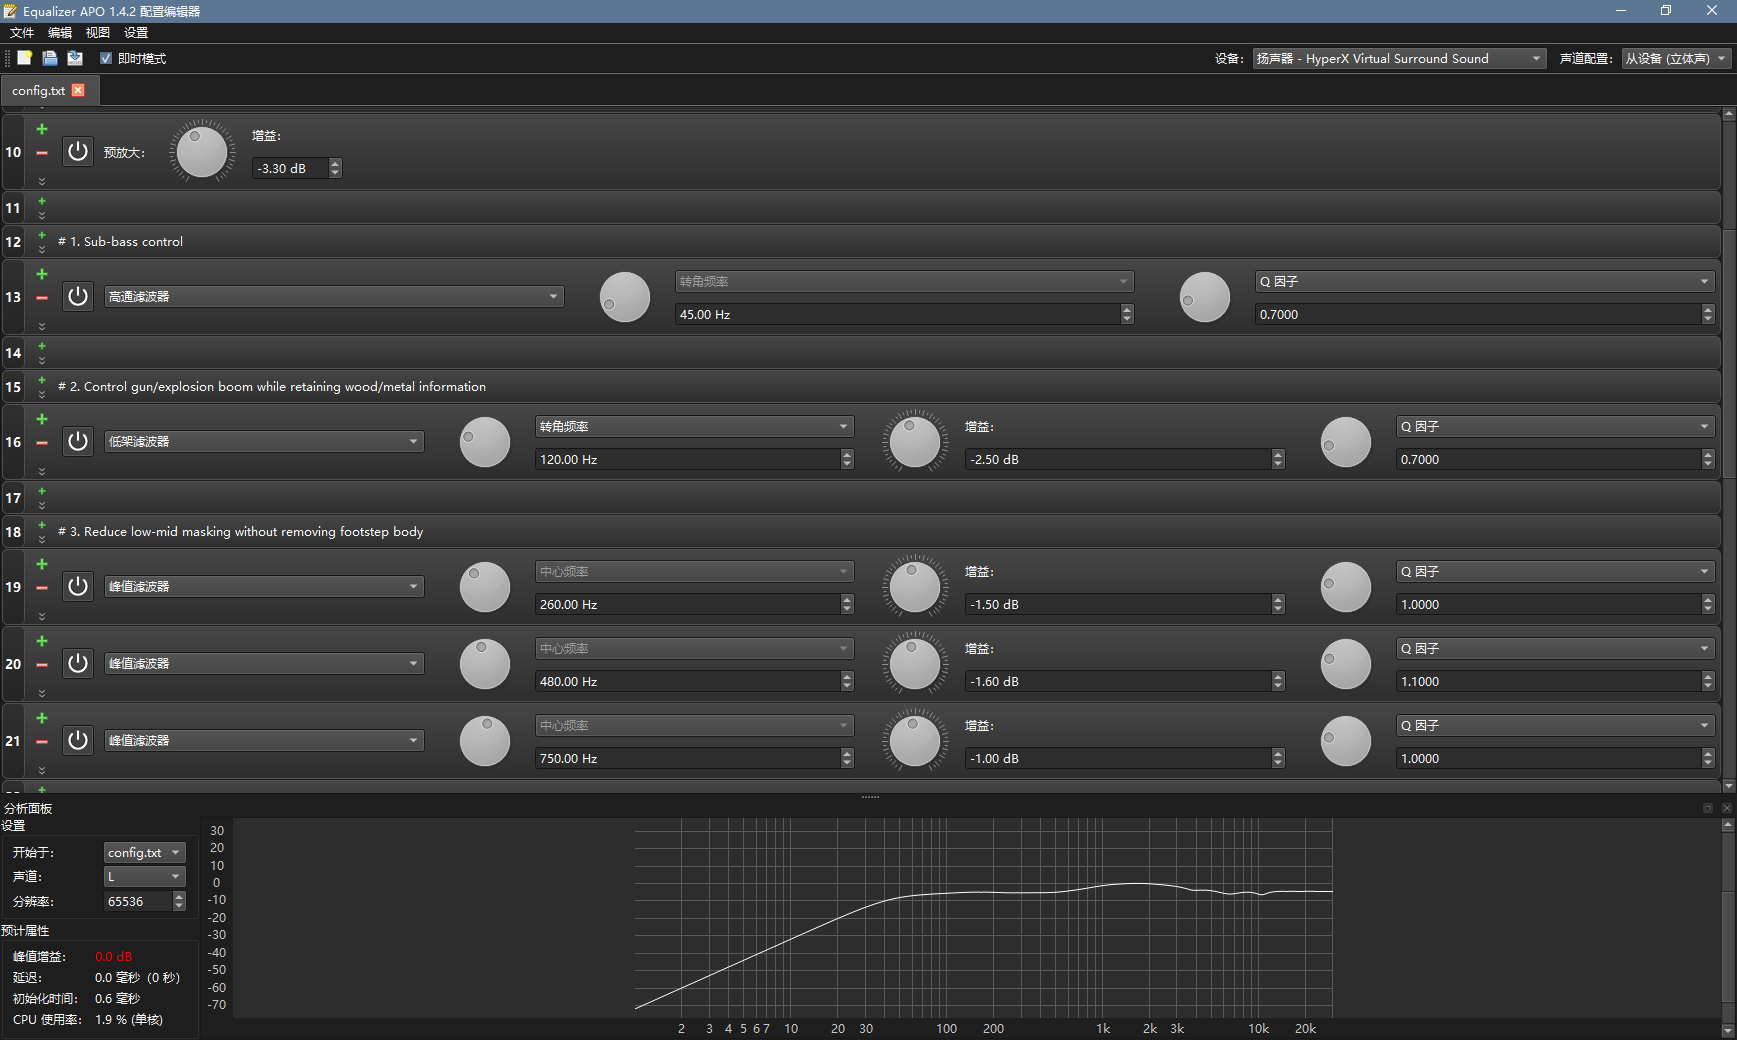
Task: Click the save file icon in toolbar
Action: pyautogui.click(x=75, y=58)
